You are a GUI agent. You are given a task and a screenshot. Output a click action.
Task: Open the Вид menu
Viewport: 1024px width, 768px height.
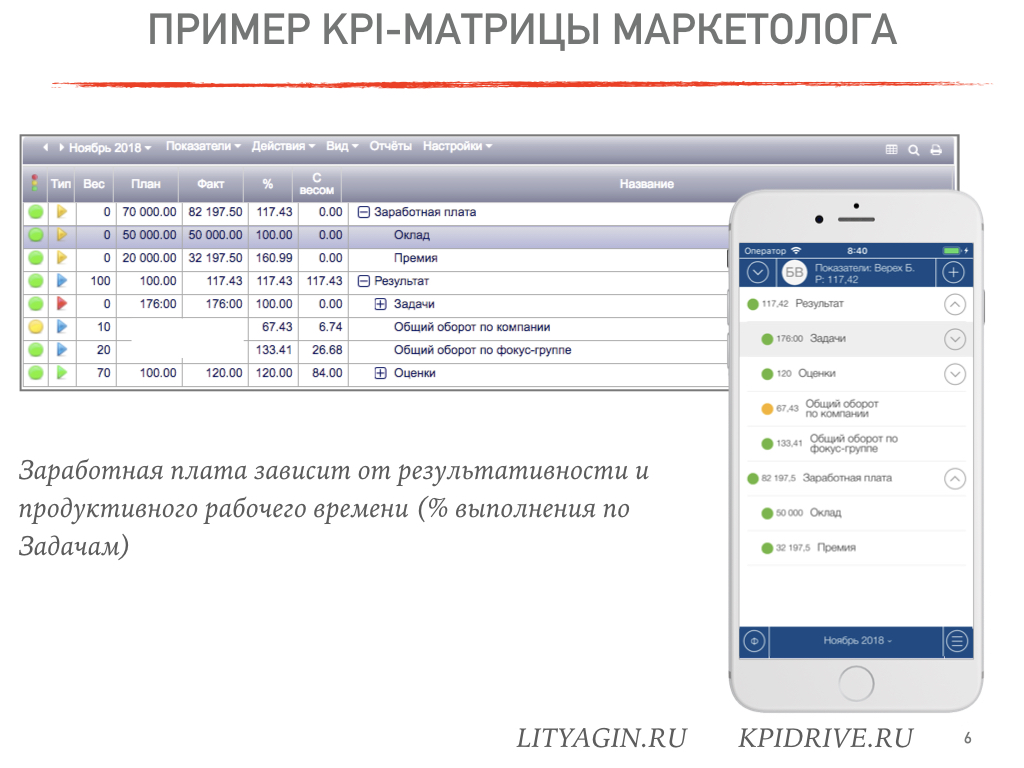[x=342, y=146]
